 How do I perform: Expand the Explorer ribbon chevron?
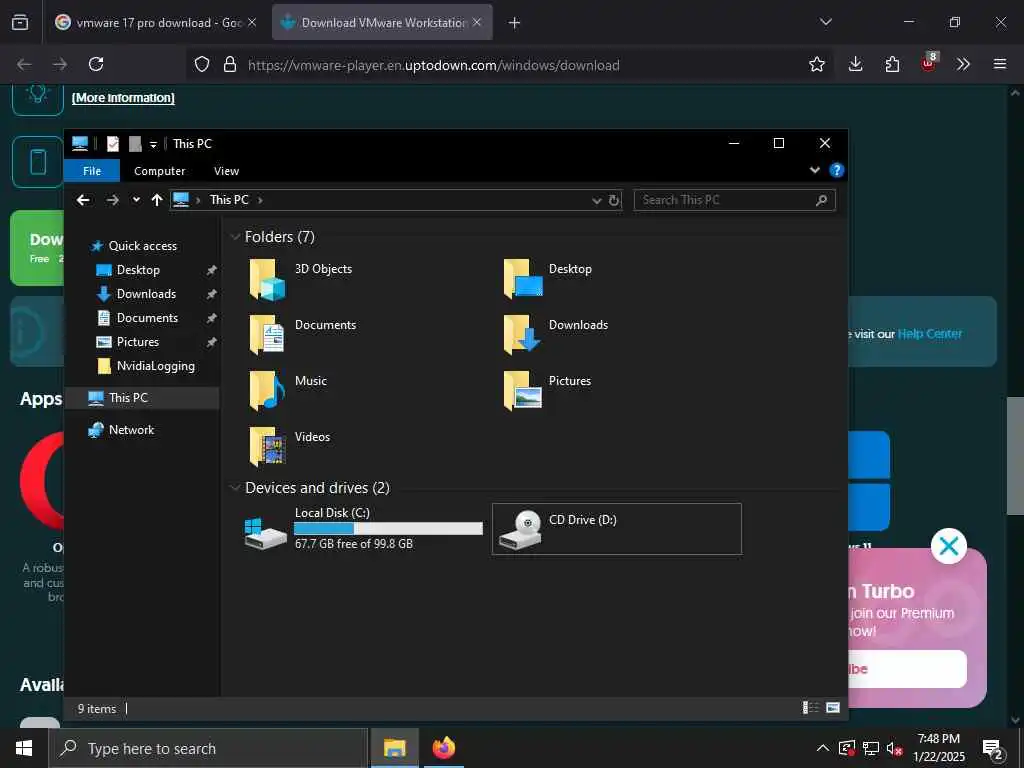(815, 170)
